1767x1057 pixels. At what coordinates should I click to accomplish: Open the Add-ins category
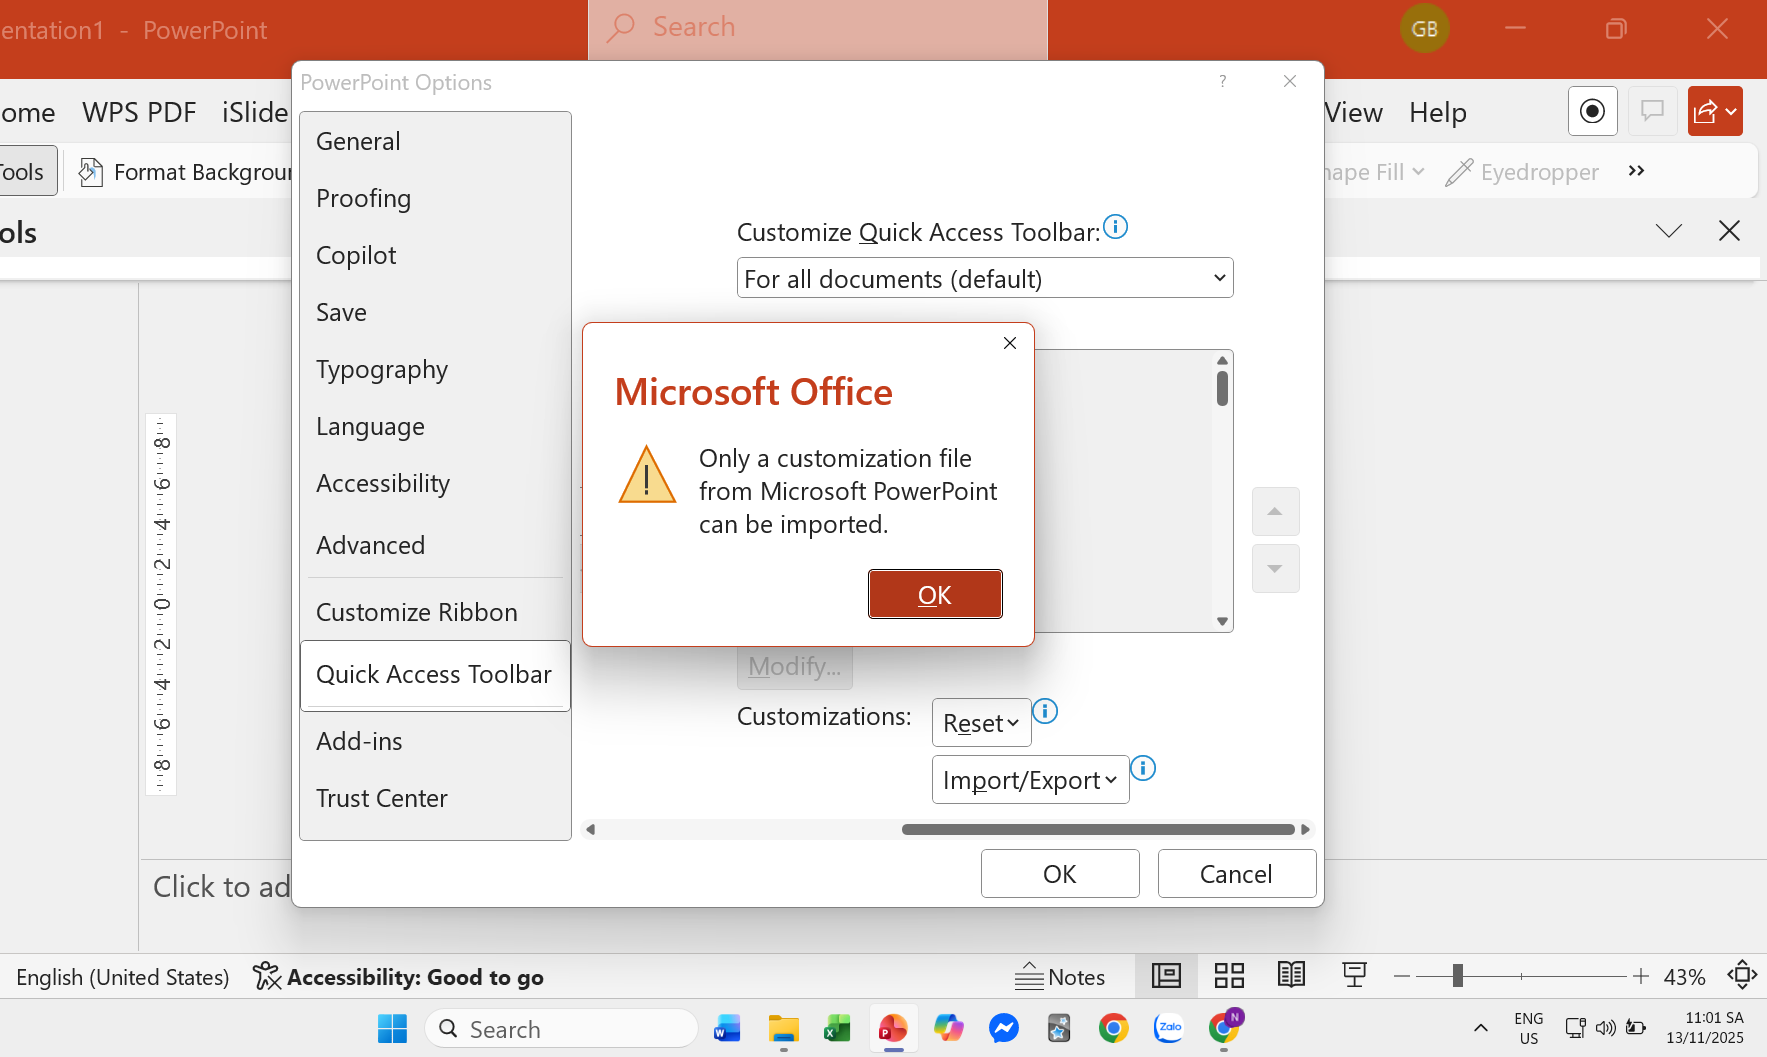435,741
